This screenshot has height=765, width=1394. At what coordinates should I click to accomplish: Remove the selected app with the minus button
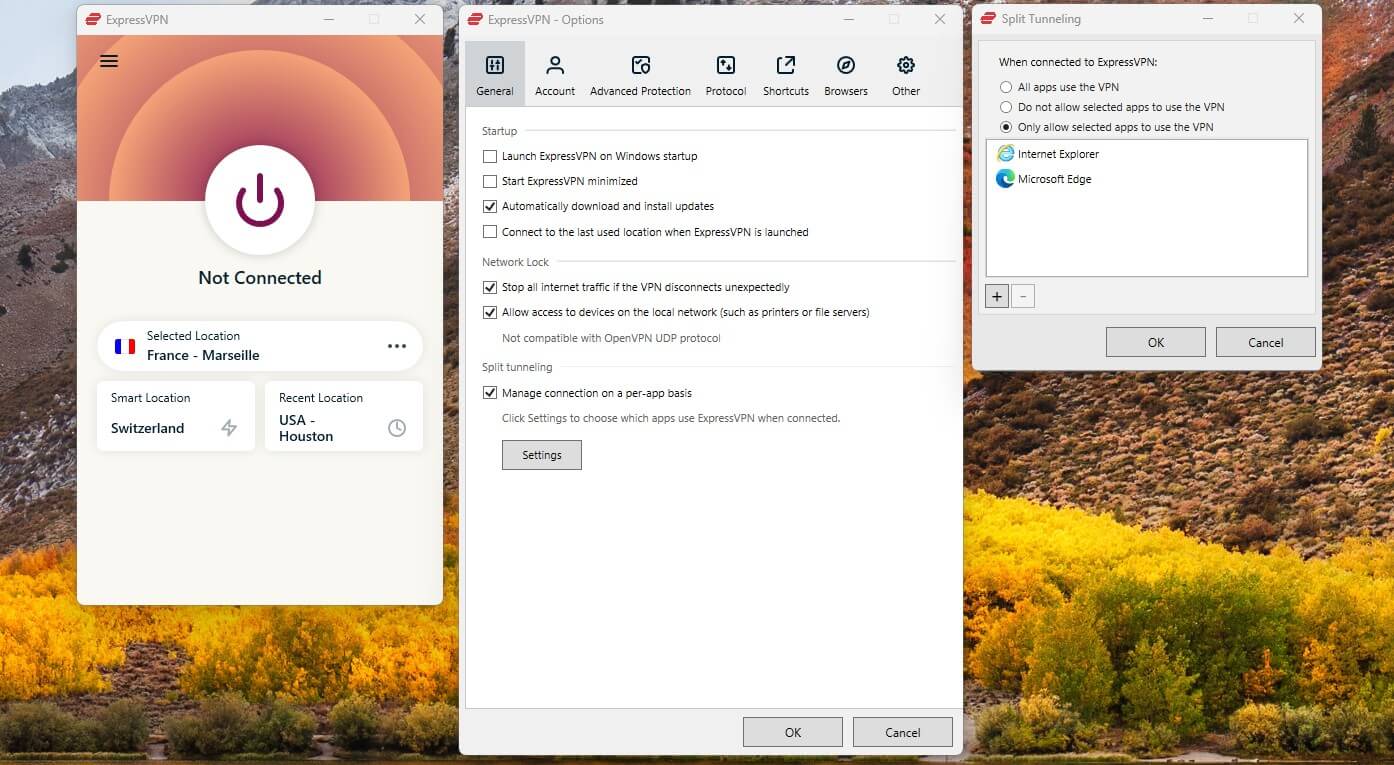click(1022, 296)
